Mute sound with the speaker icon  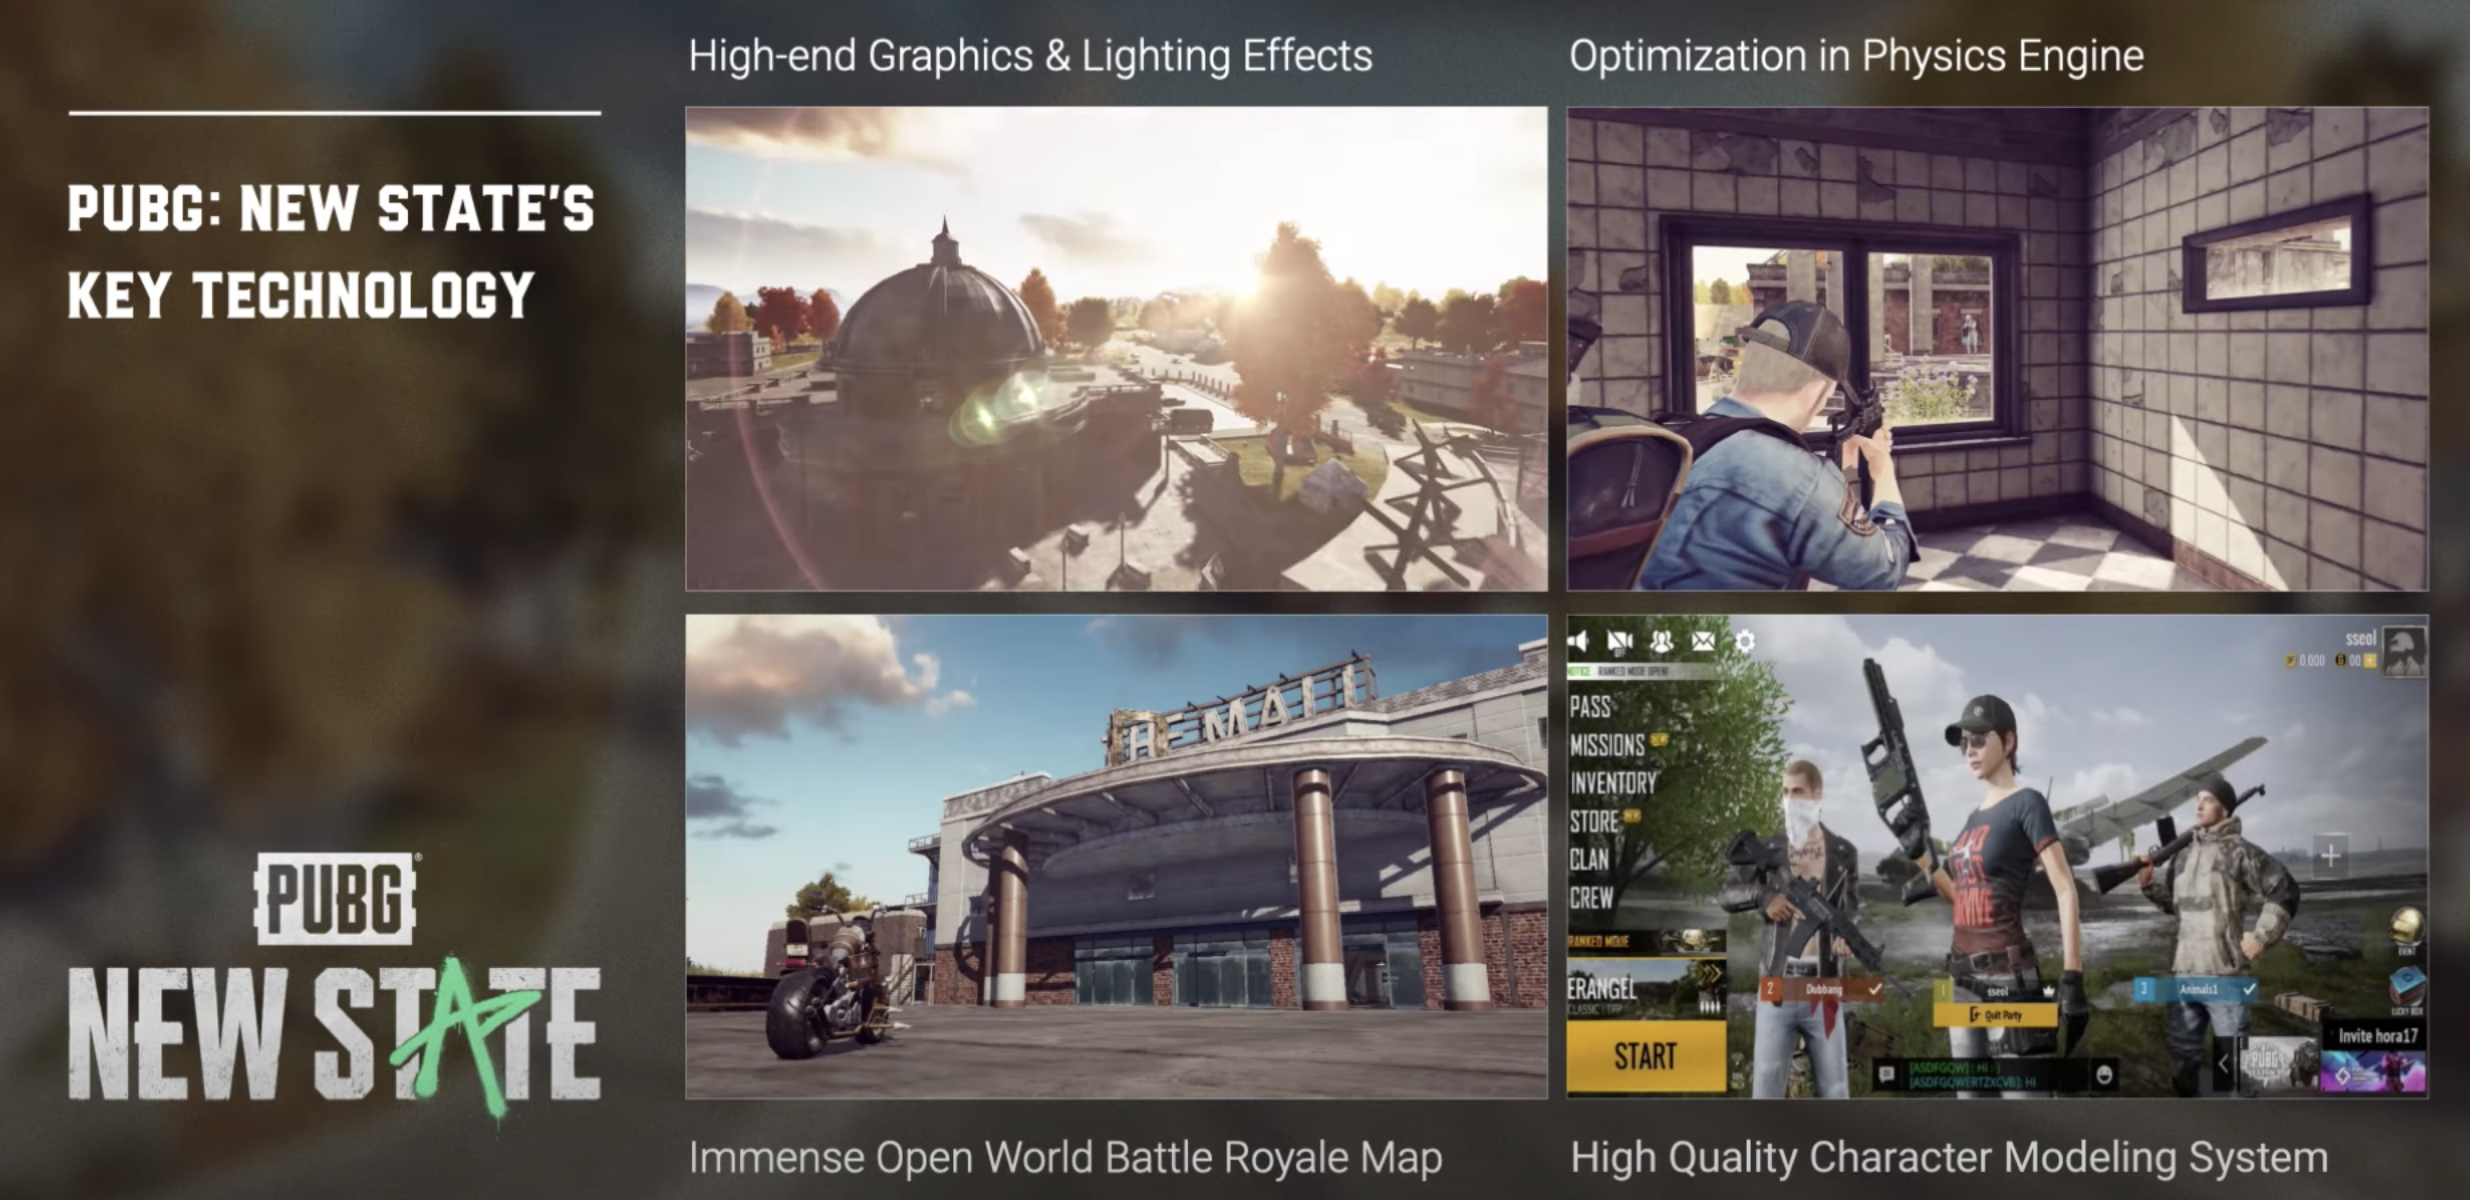(1579, 641)
